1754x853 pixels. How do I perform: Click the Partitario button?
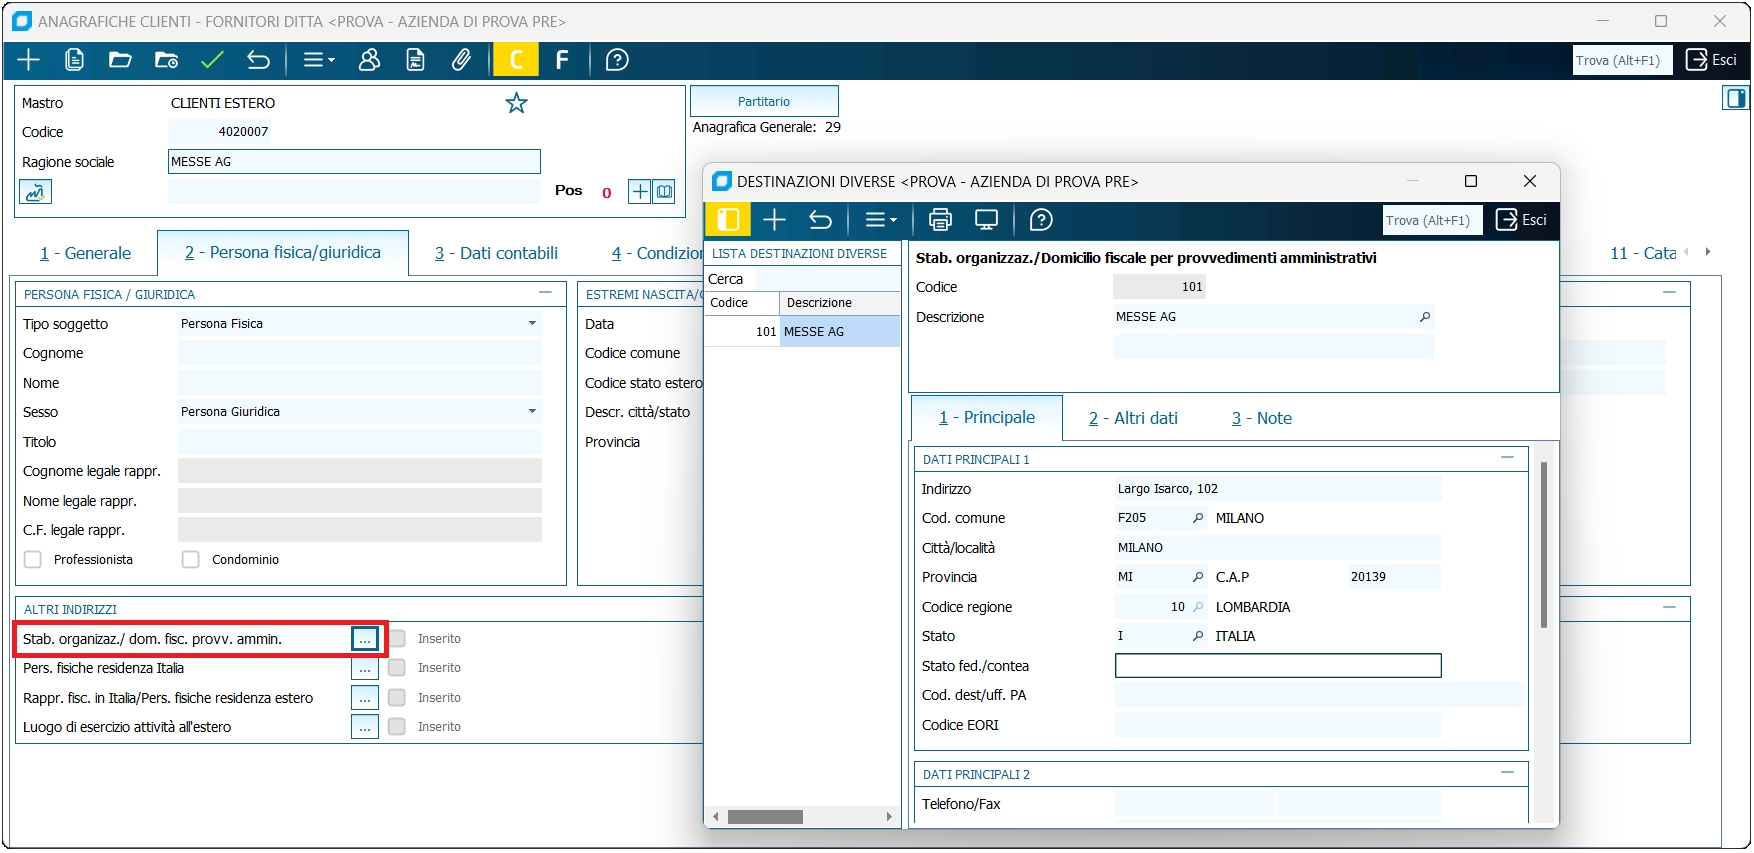pos(764,102)
